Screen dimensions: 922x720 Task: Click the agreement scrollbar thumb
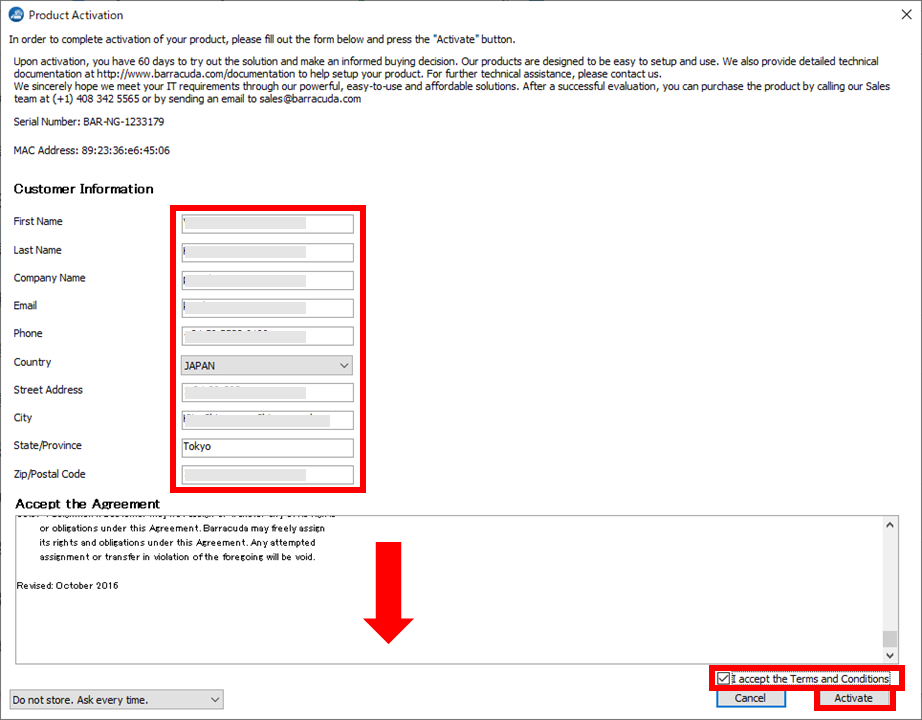pyautogui.click(x=890, y=638)
